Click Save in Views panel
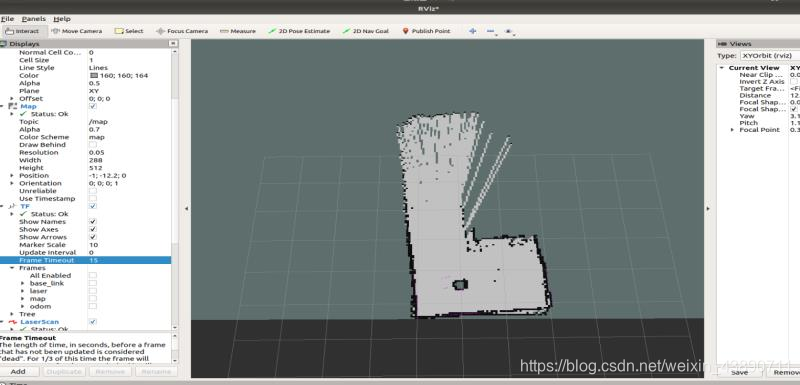The width and height of the screenshot is (800, 385). click(739, 373)
